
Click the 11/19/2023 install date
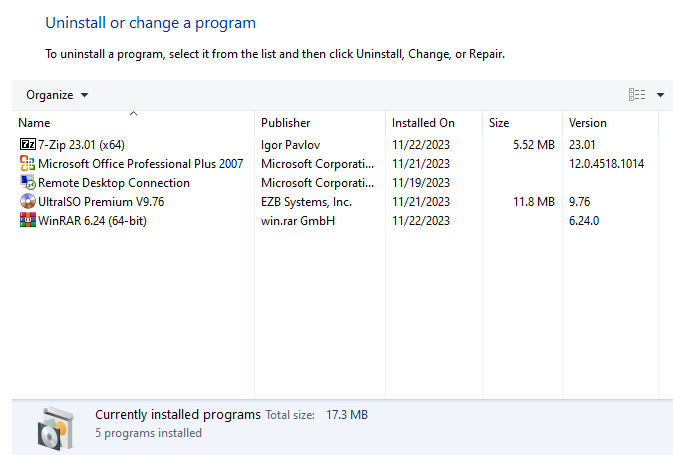point(421,183)
